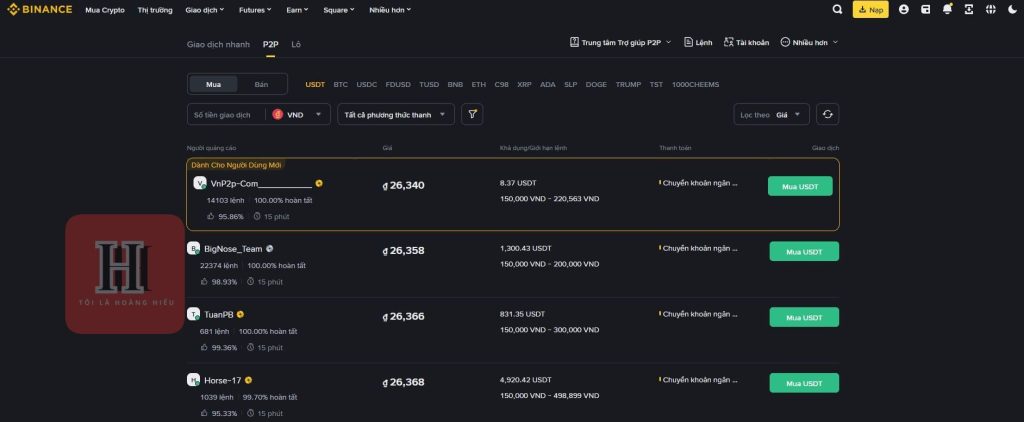1024x422 pixels.
Task: Switch to Giao dịch nhanh tab
Action: (x=218, y=44)
